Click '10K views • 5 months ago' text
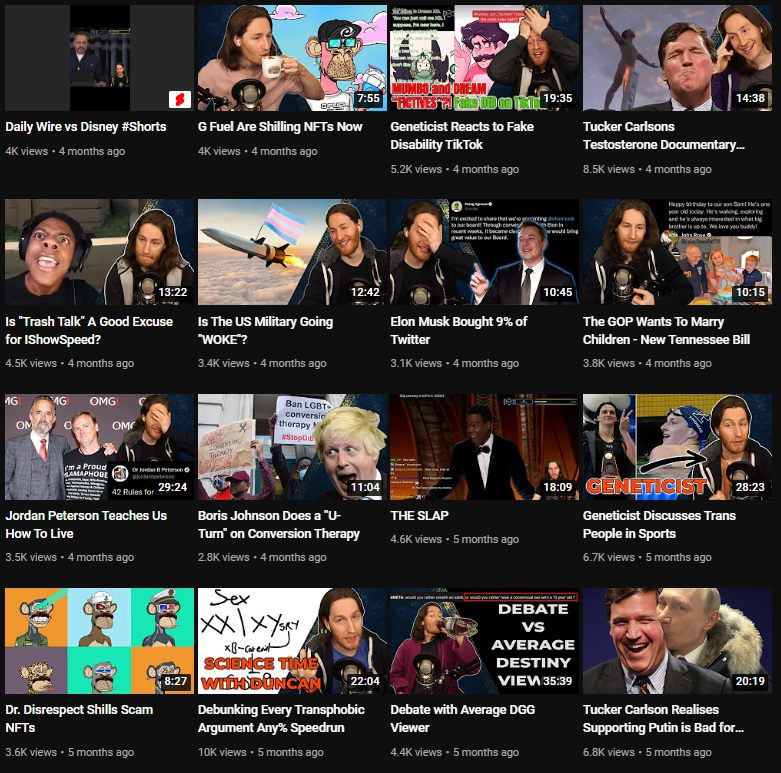Image resolution: width=781 pixels, height=773 pixels. (260, 752)
